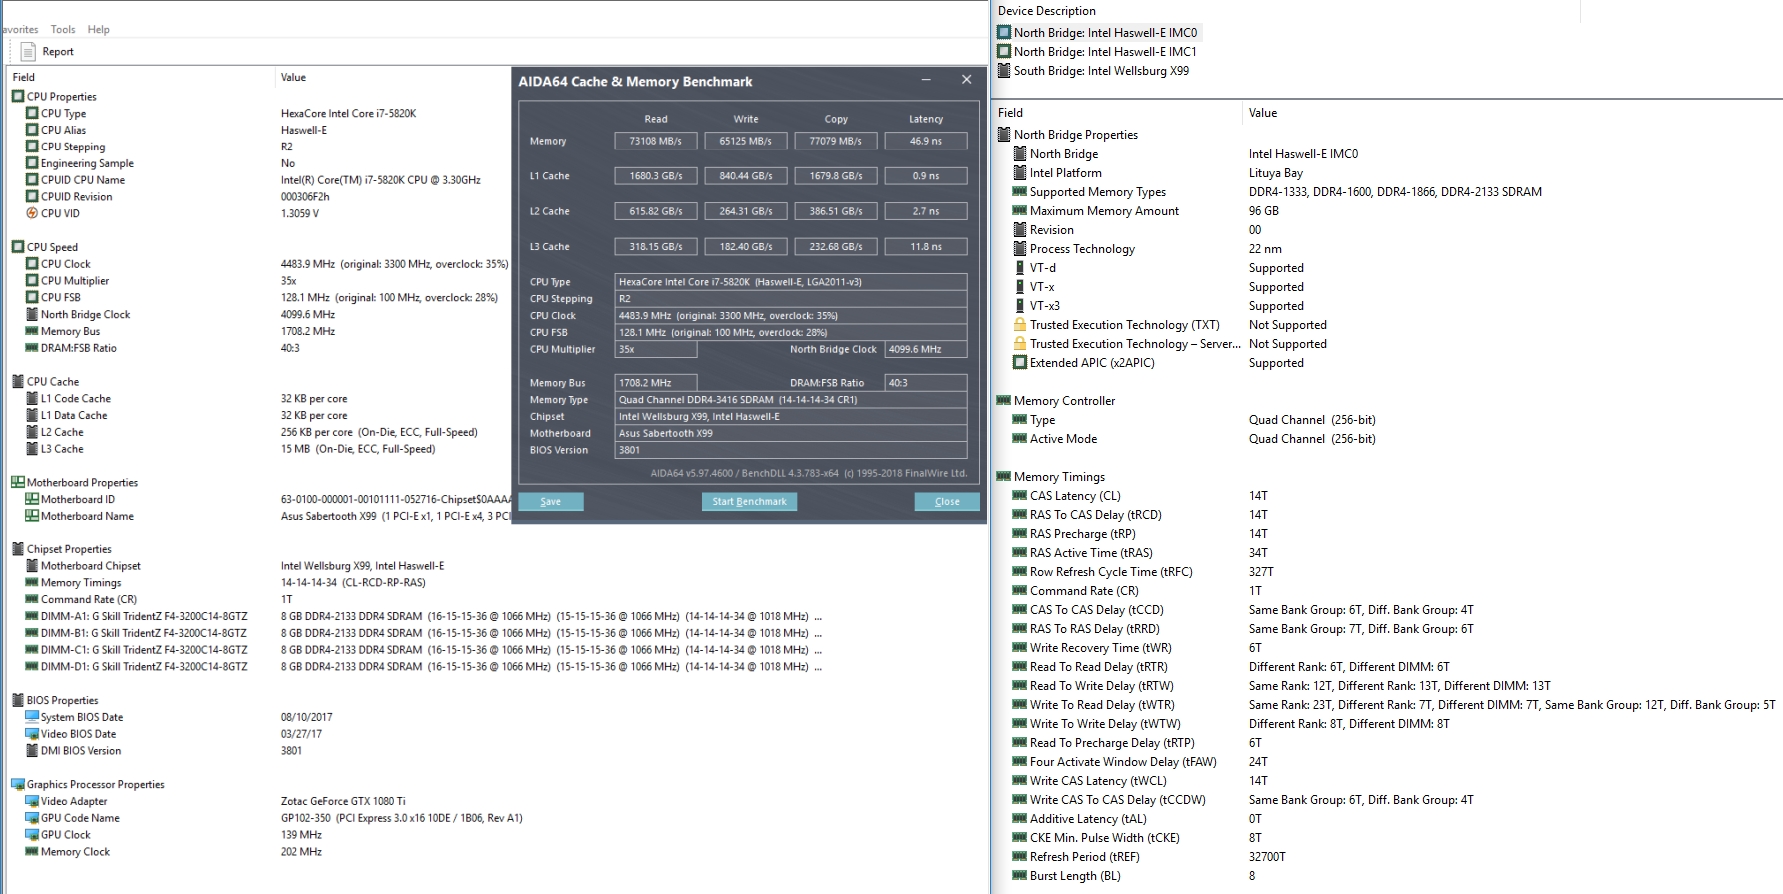Click the CPU VID voltage icon
Image resolution: width=1783 pixels, height=894 pixels.
tap(32, 213)
